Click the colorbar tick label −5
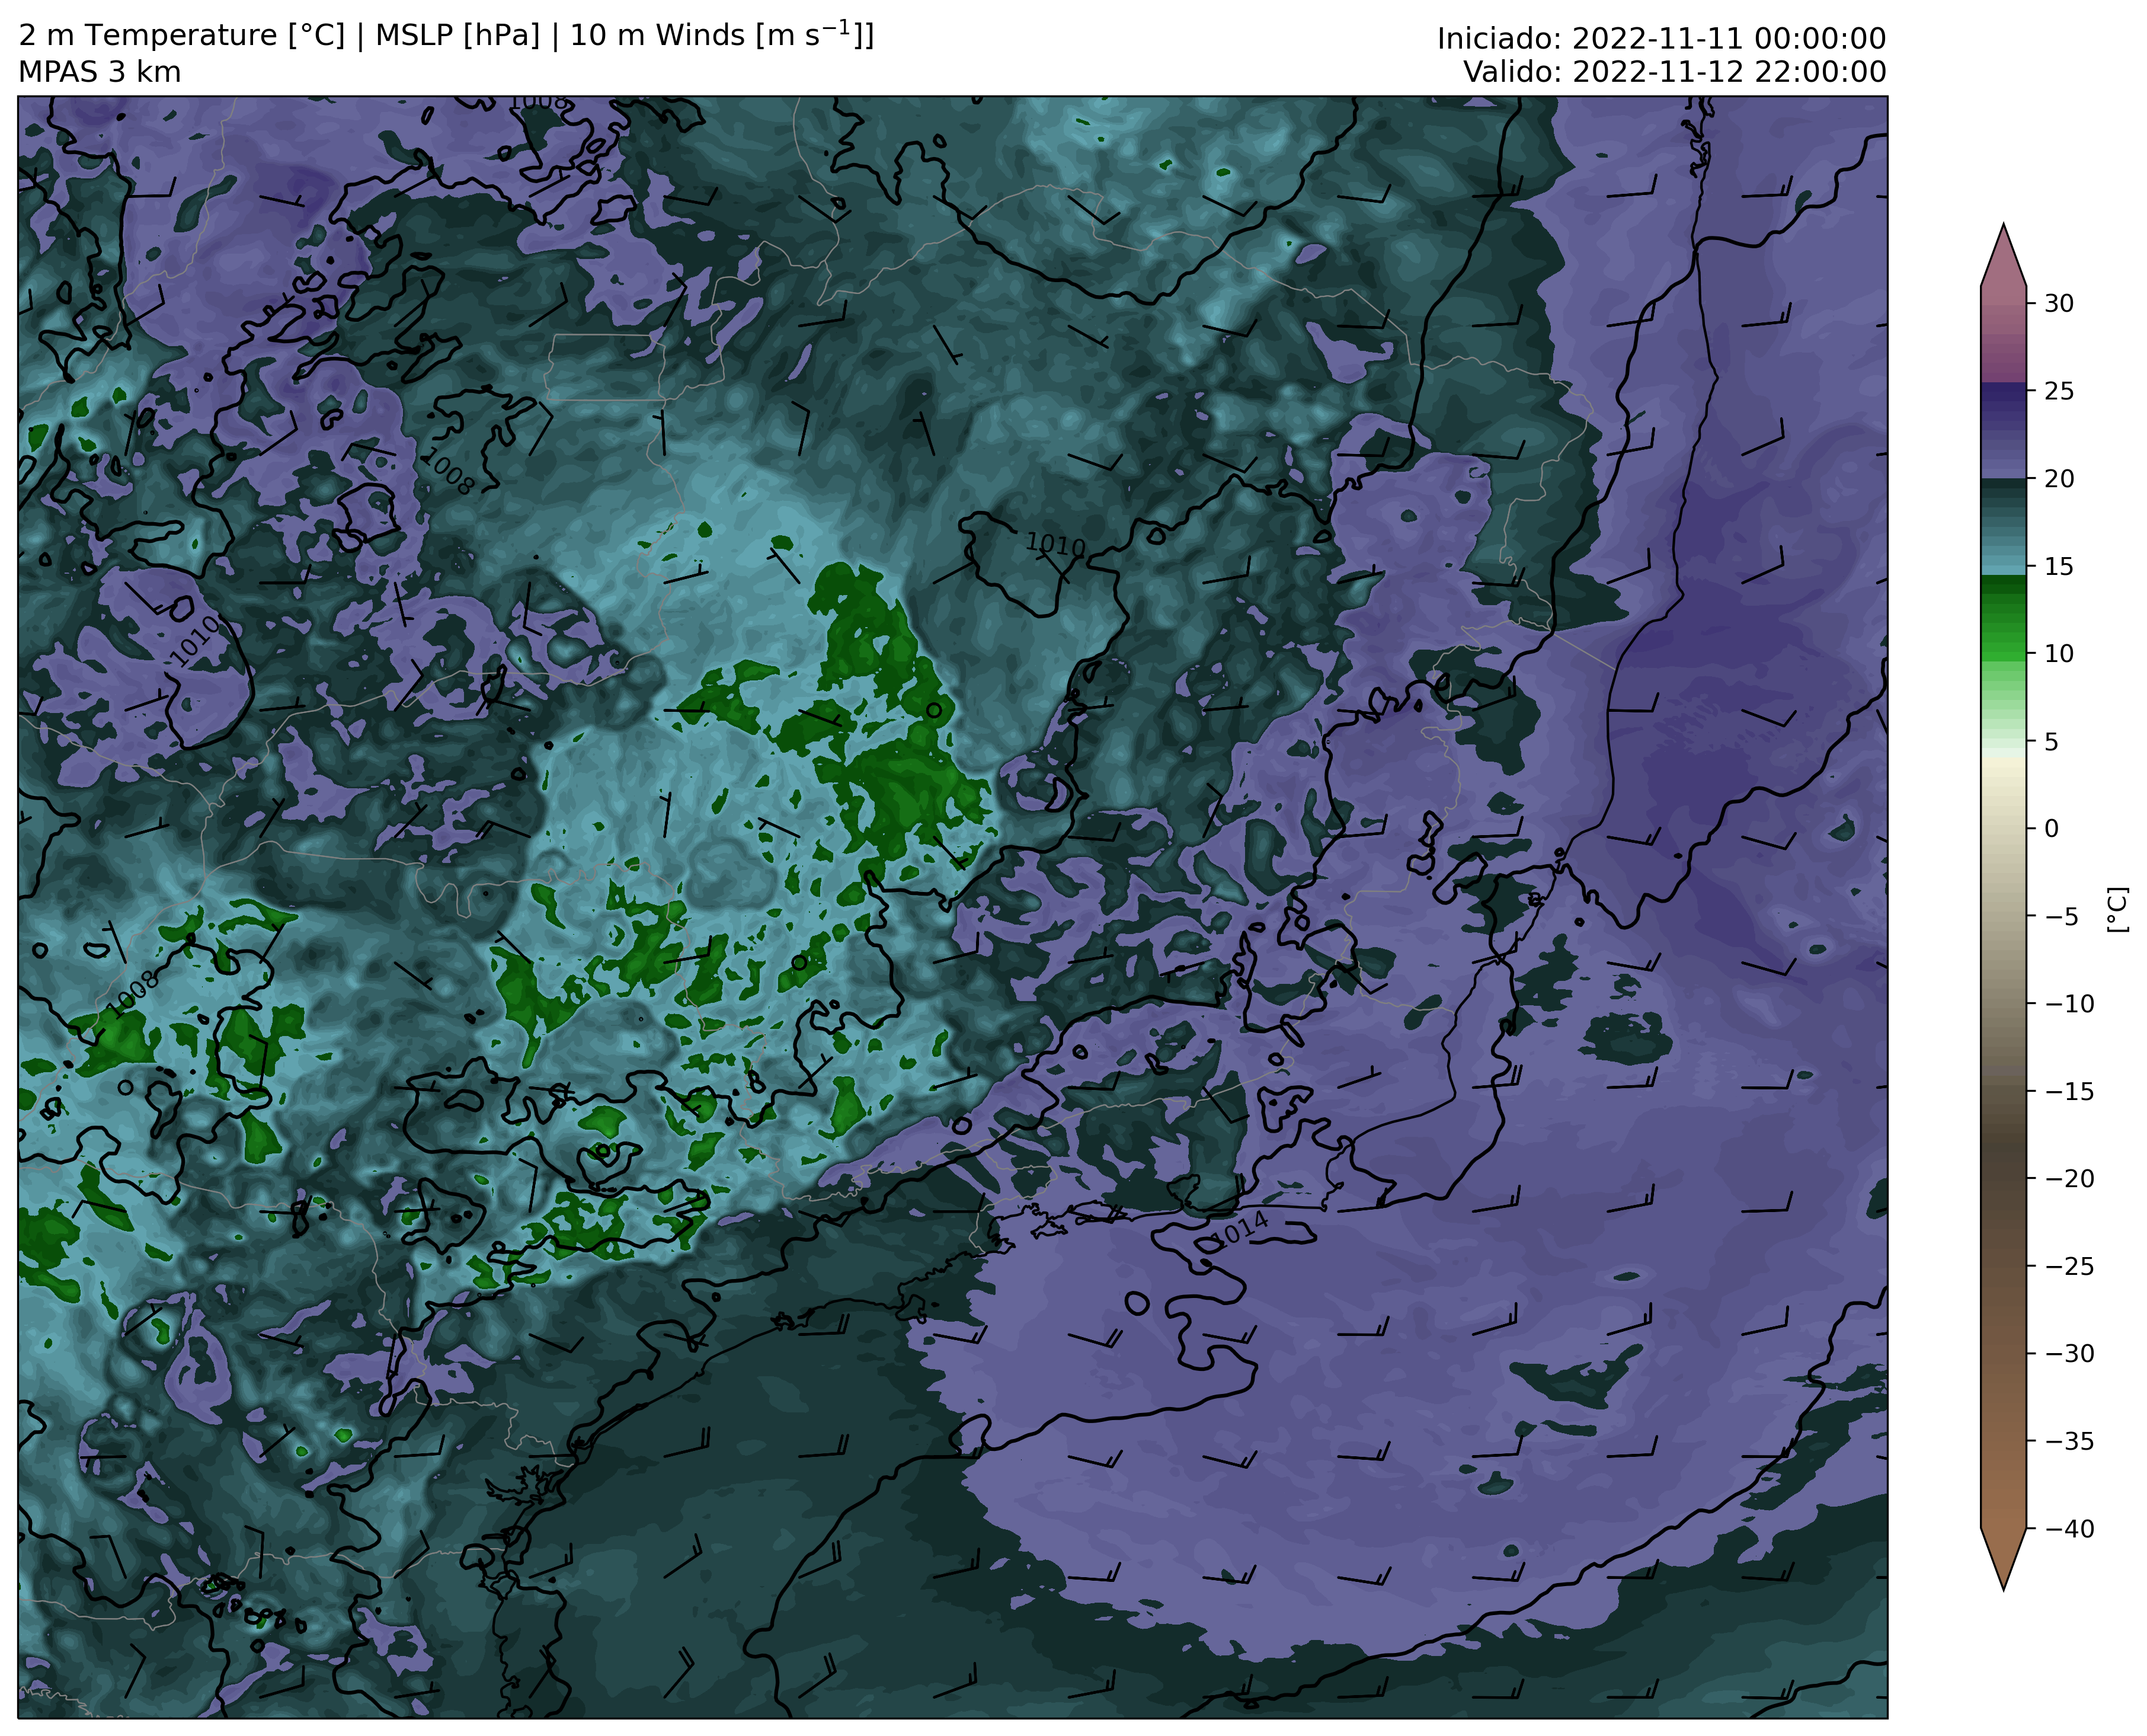The width and height of the screenshot is (2147, 1736). pyautogui.click(x=2060, y=916)
